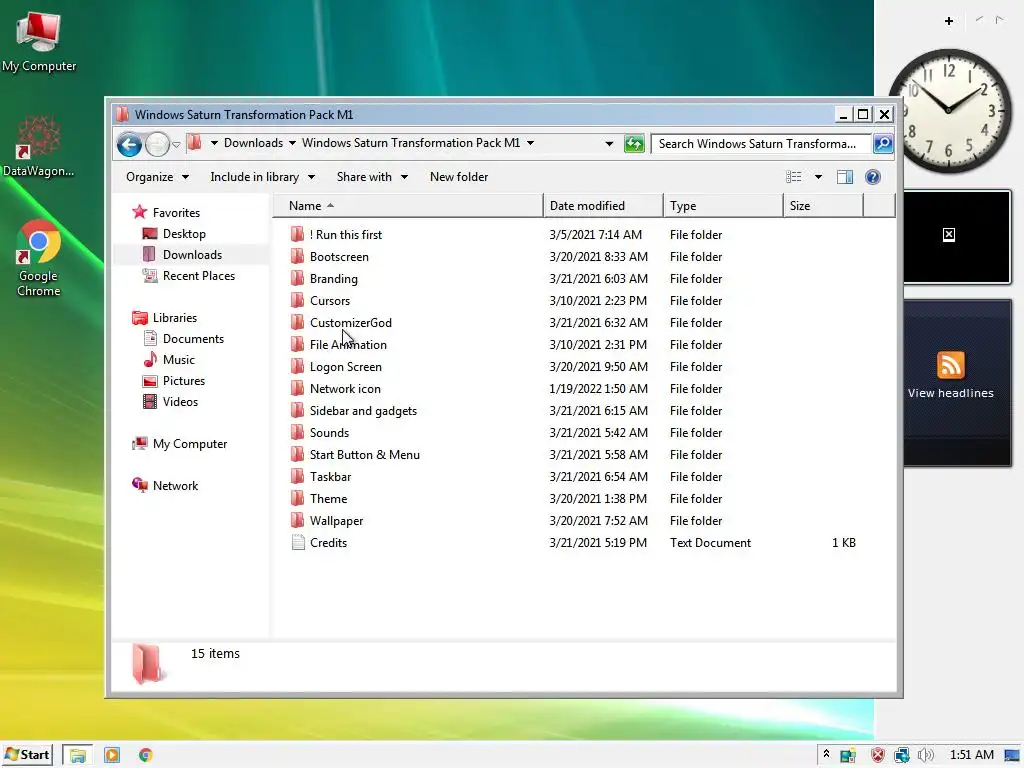
Task: Click the green refresh button
Action: coord(633,144)
